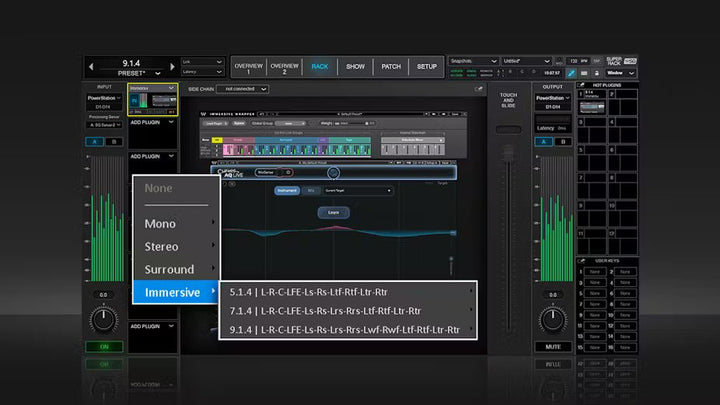
Task: Open the Link dropdown
Action: point(202,62)
